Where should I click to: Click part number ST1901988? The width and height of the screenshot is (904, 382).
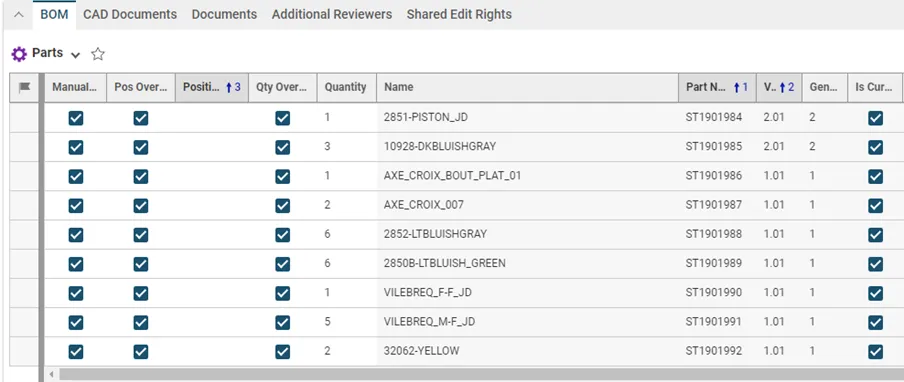pos(714,235)
